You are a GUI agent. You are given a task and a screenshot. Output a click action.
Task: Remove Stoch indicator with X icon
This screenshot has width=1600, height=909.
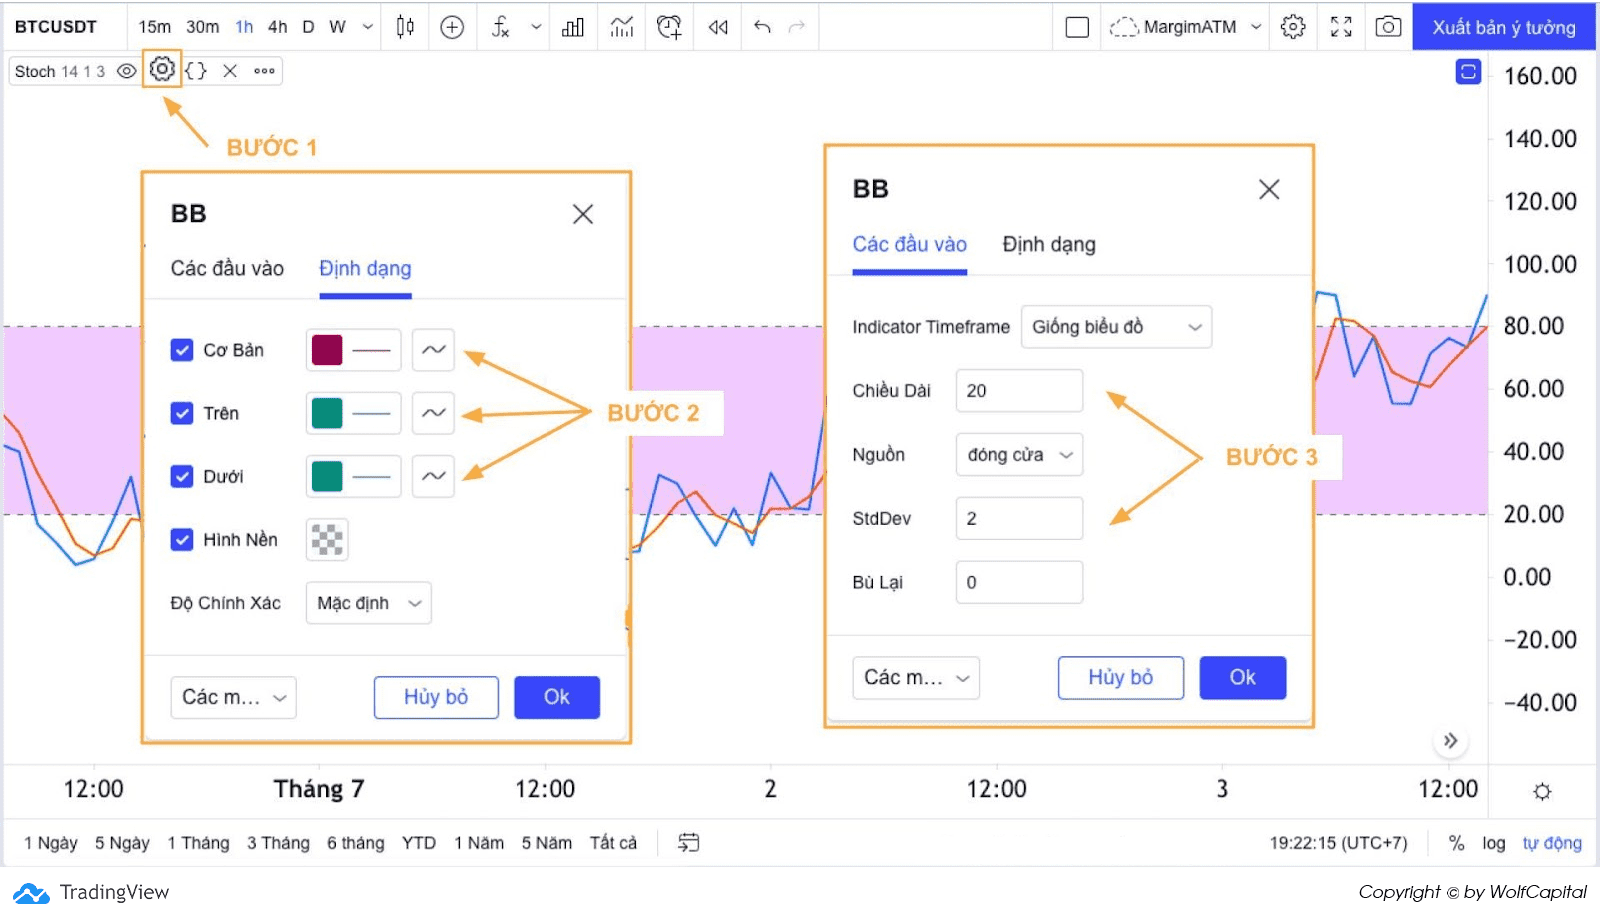(230, 71)
